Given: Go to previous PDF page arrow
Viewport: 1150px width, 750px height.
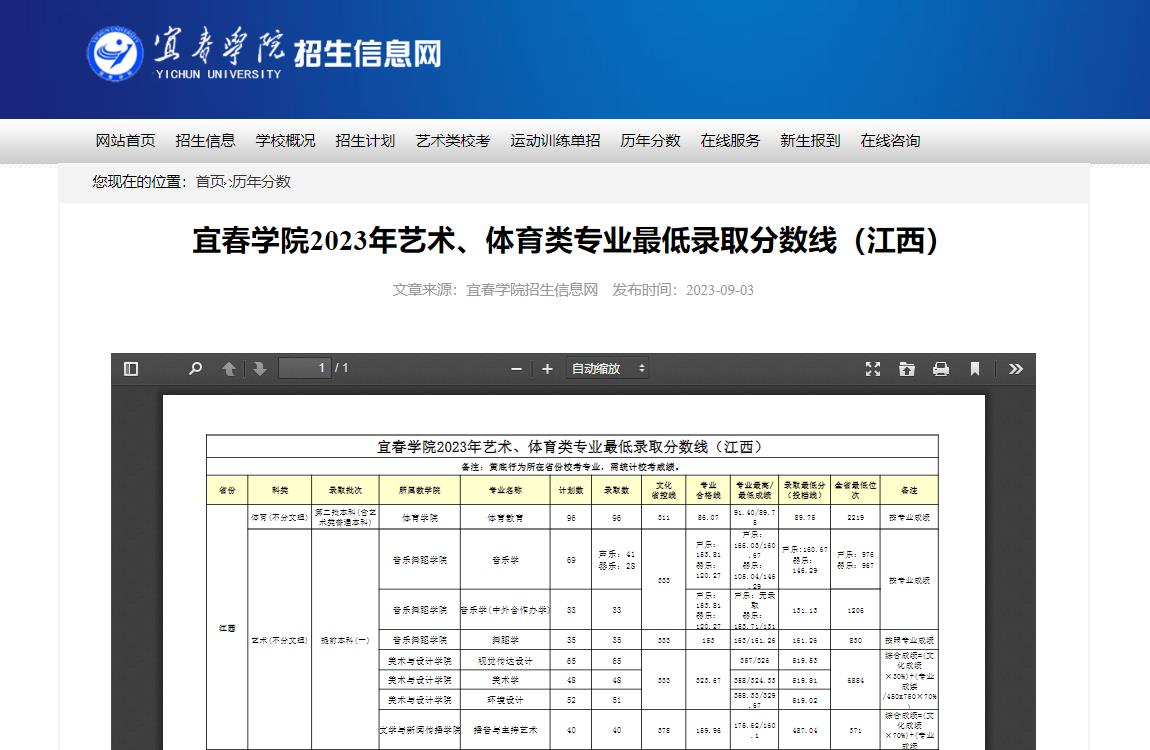Looking at the screenshot, I should tap(229, 369).
